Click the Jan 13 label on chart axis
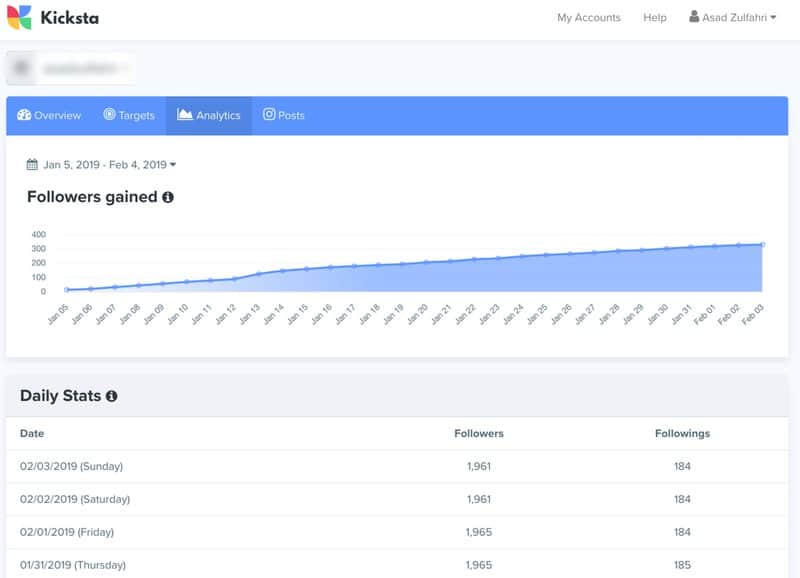The height and width of the screenshot is (578, 800). [250, 314]
